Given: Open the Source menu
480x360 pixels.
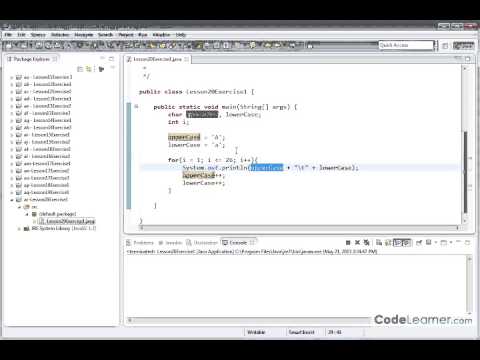Looking at the screenshot, I should (38, 35).
